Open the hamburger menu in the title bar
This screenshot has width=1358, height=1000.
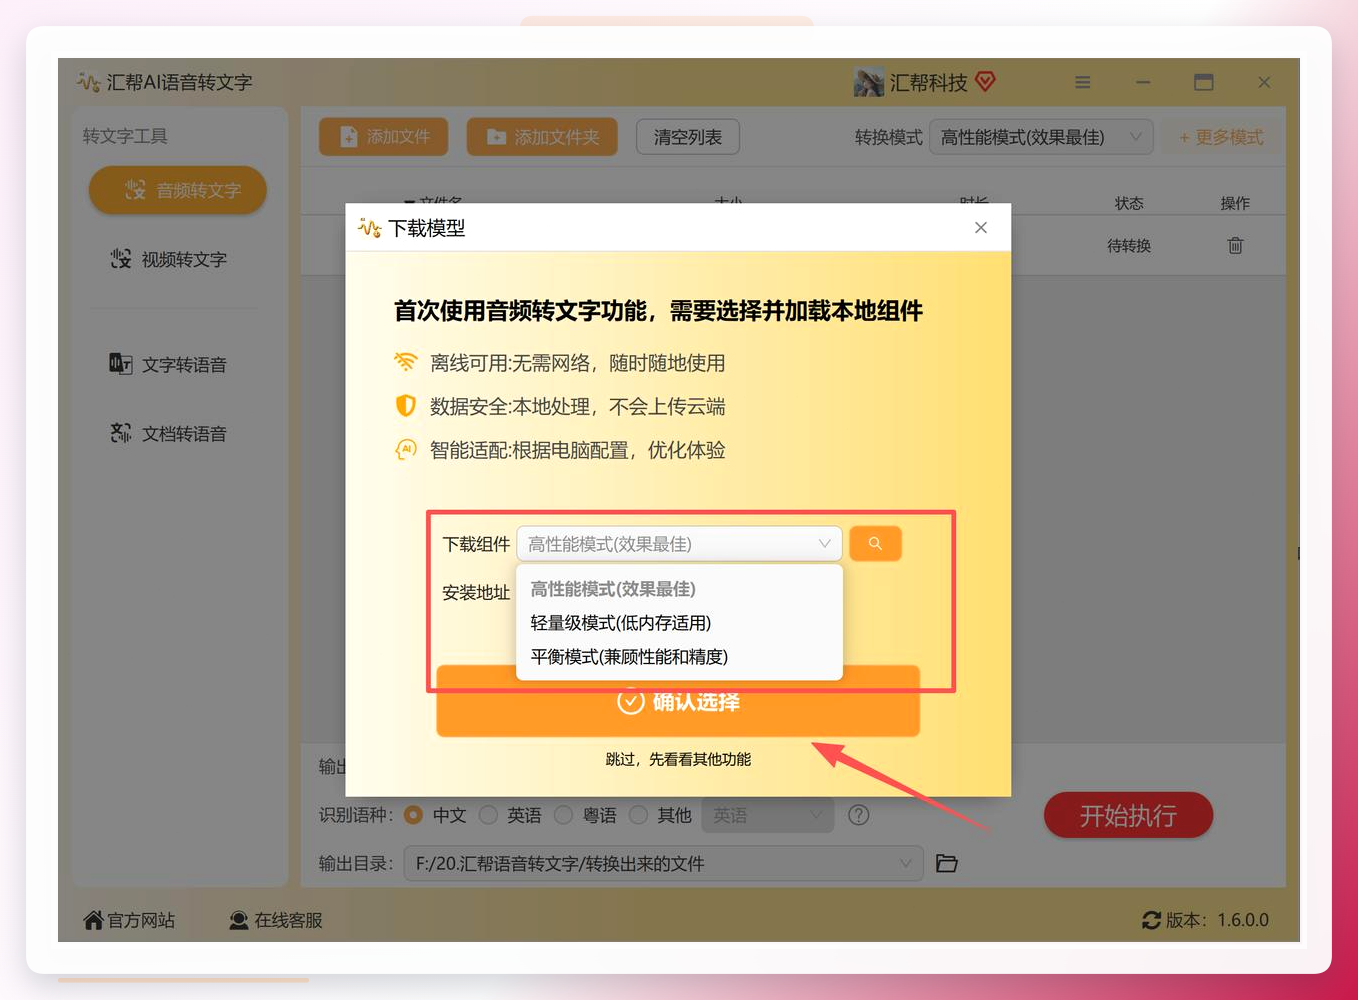coord(1082,82)
